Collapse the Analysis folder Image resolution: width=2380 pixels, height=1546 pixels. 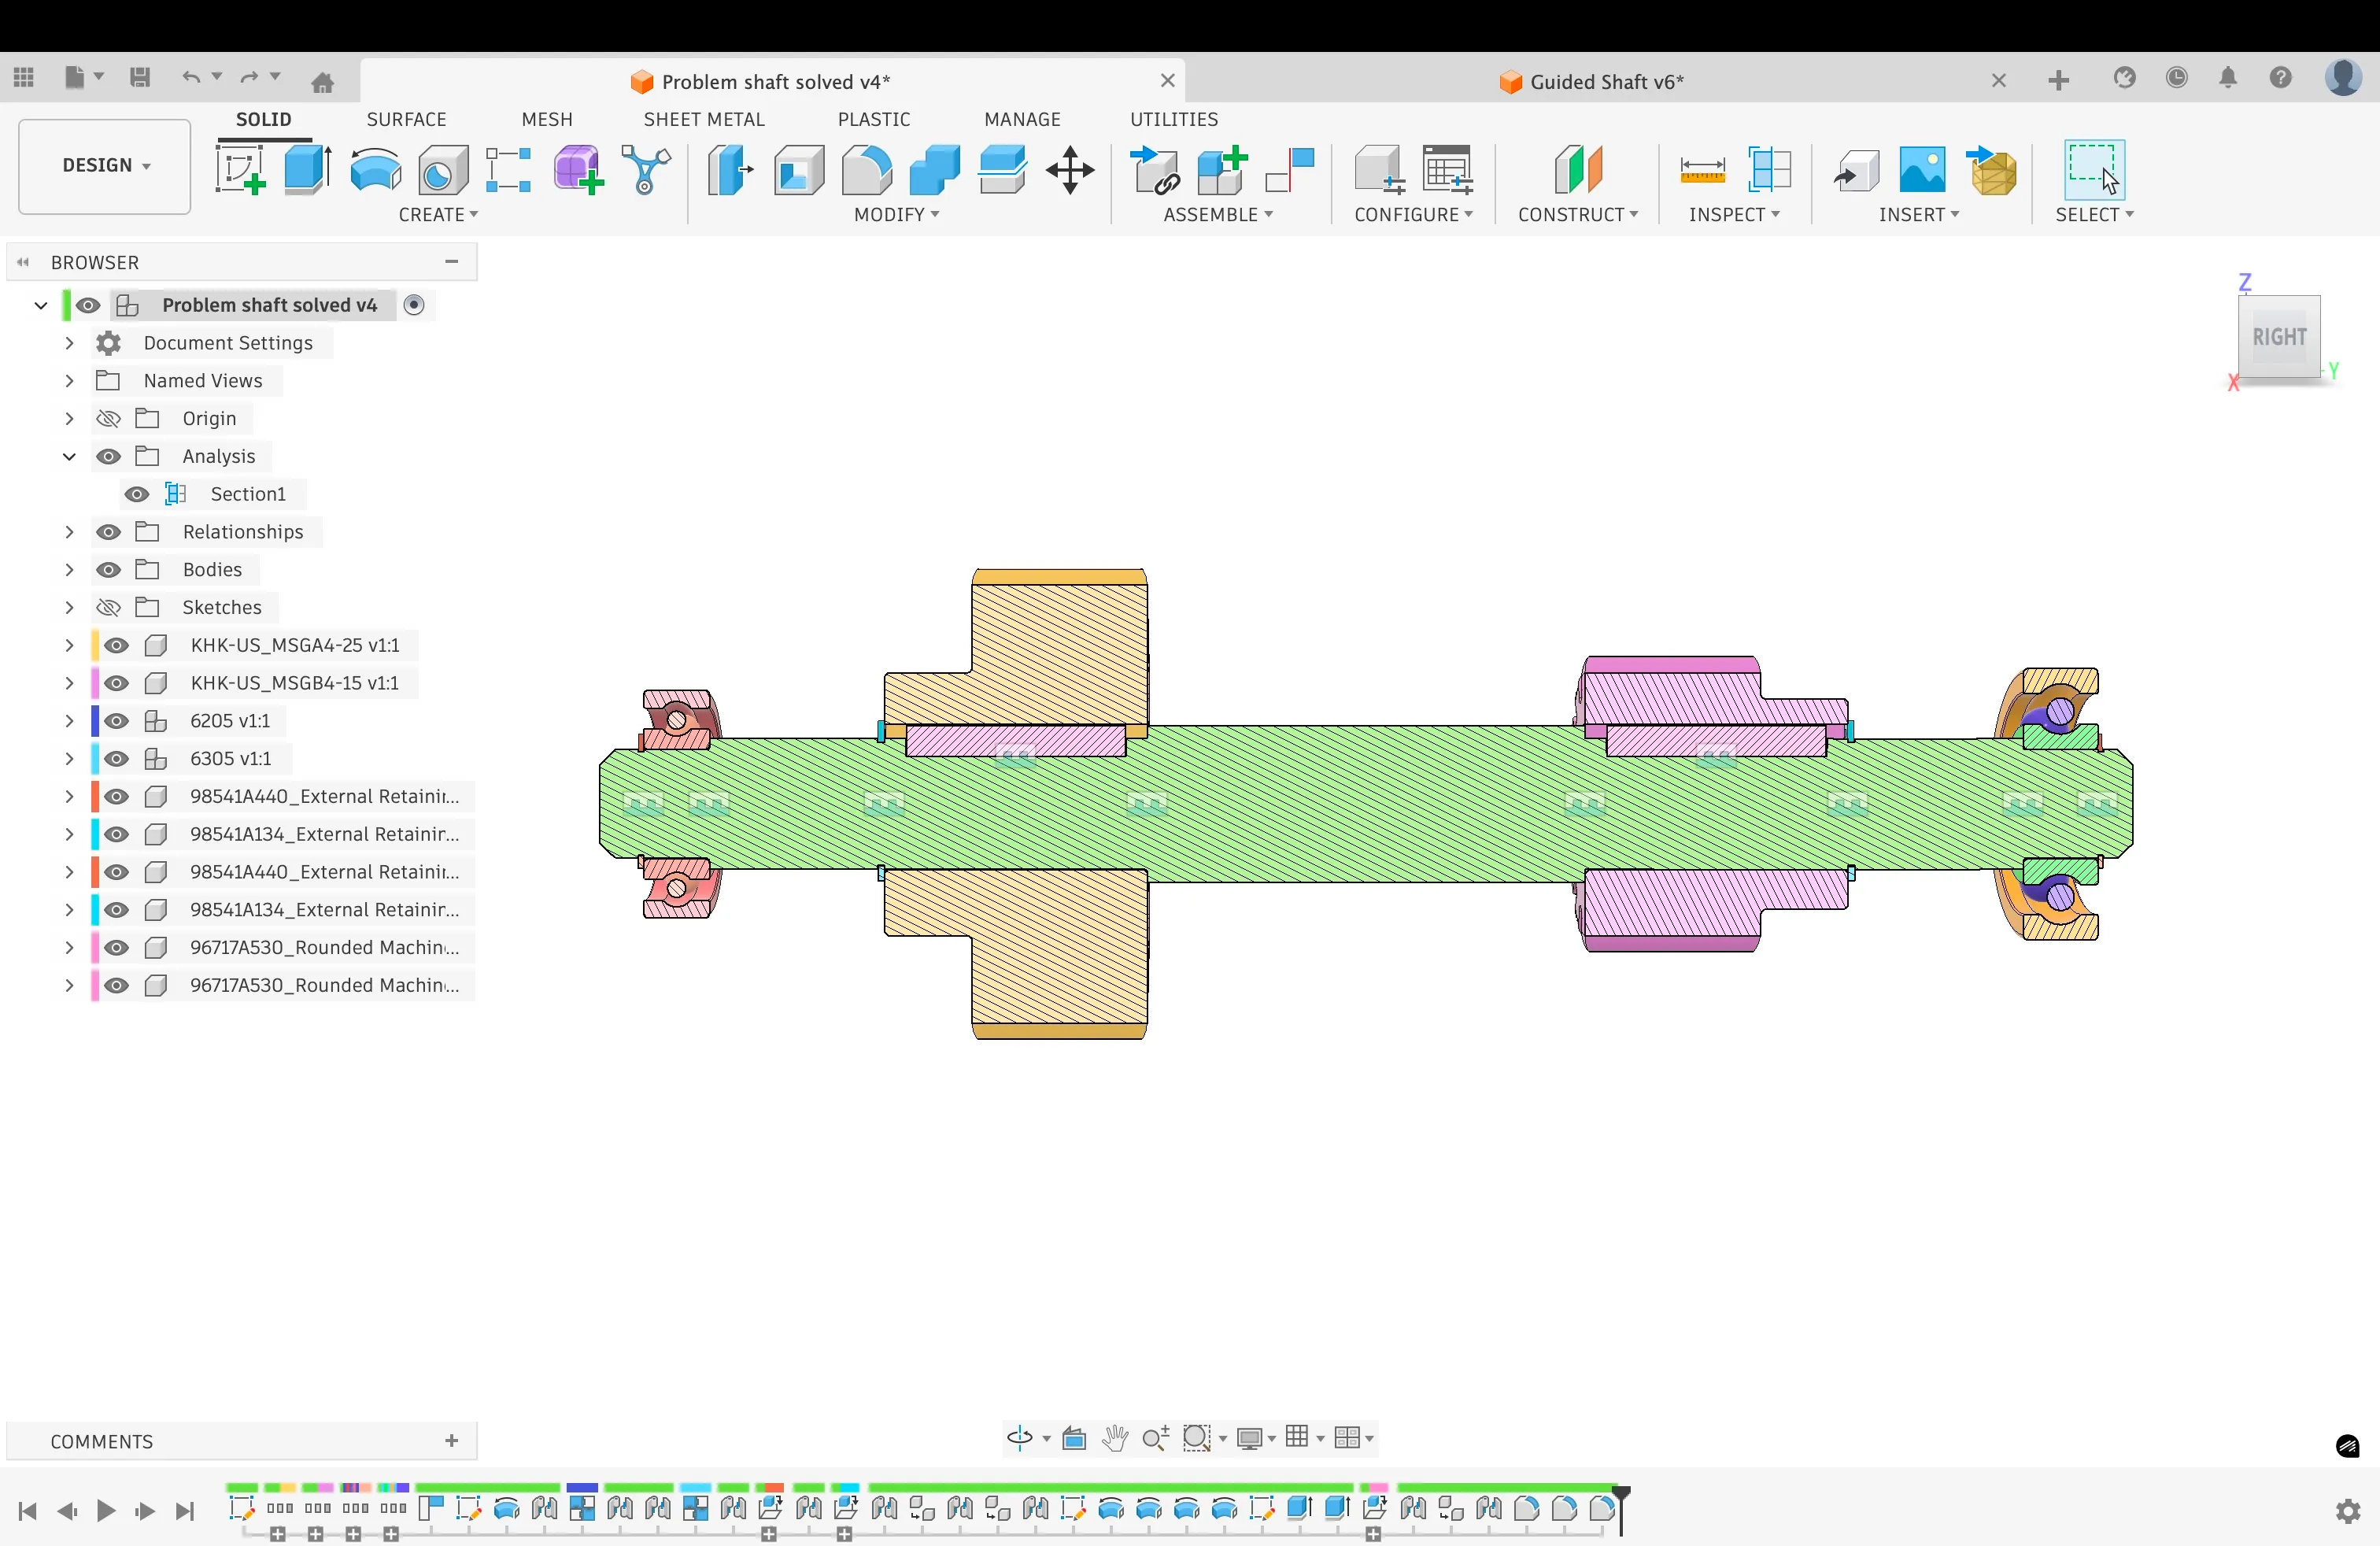point(69,457)
